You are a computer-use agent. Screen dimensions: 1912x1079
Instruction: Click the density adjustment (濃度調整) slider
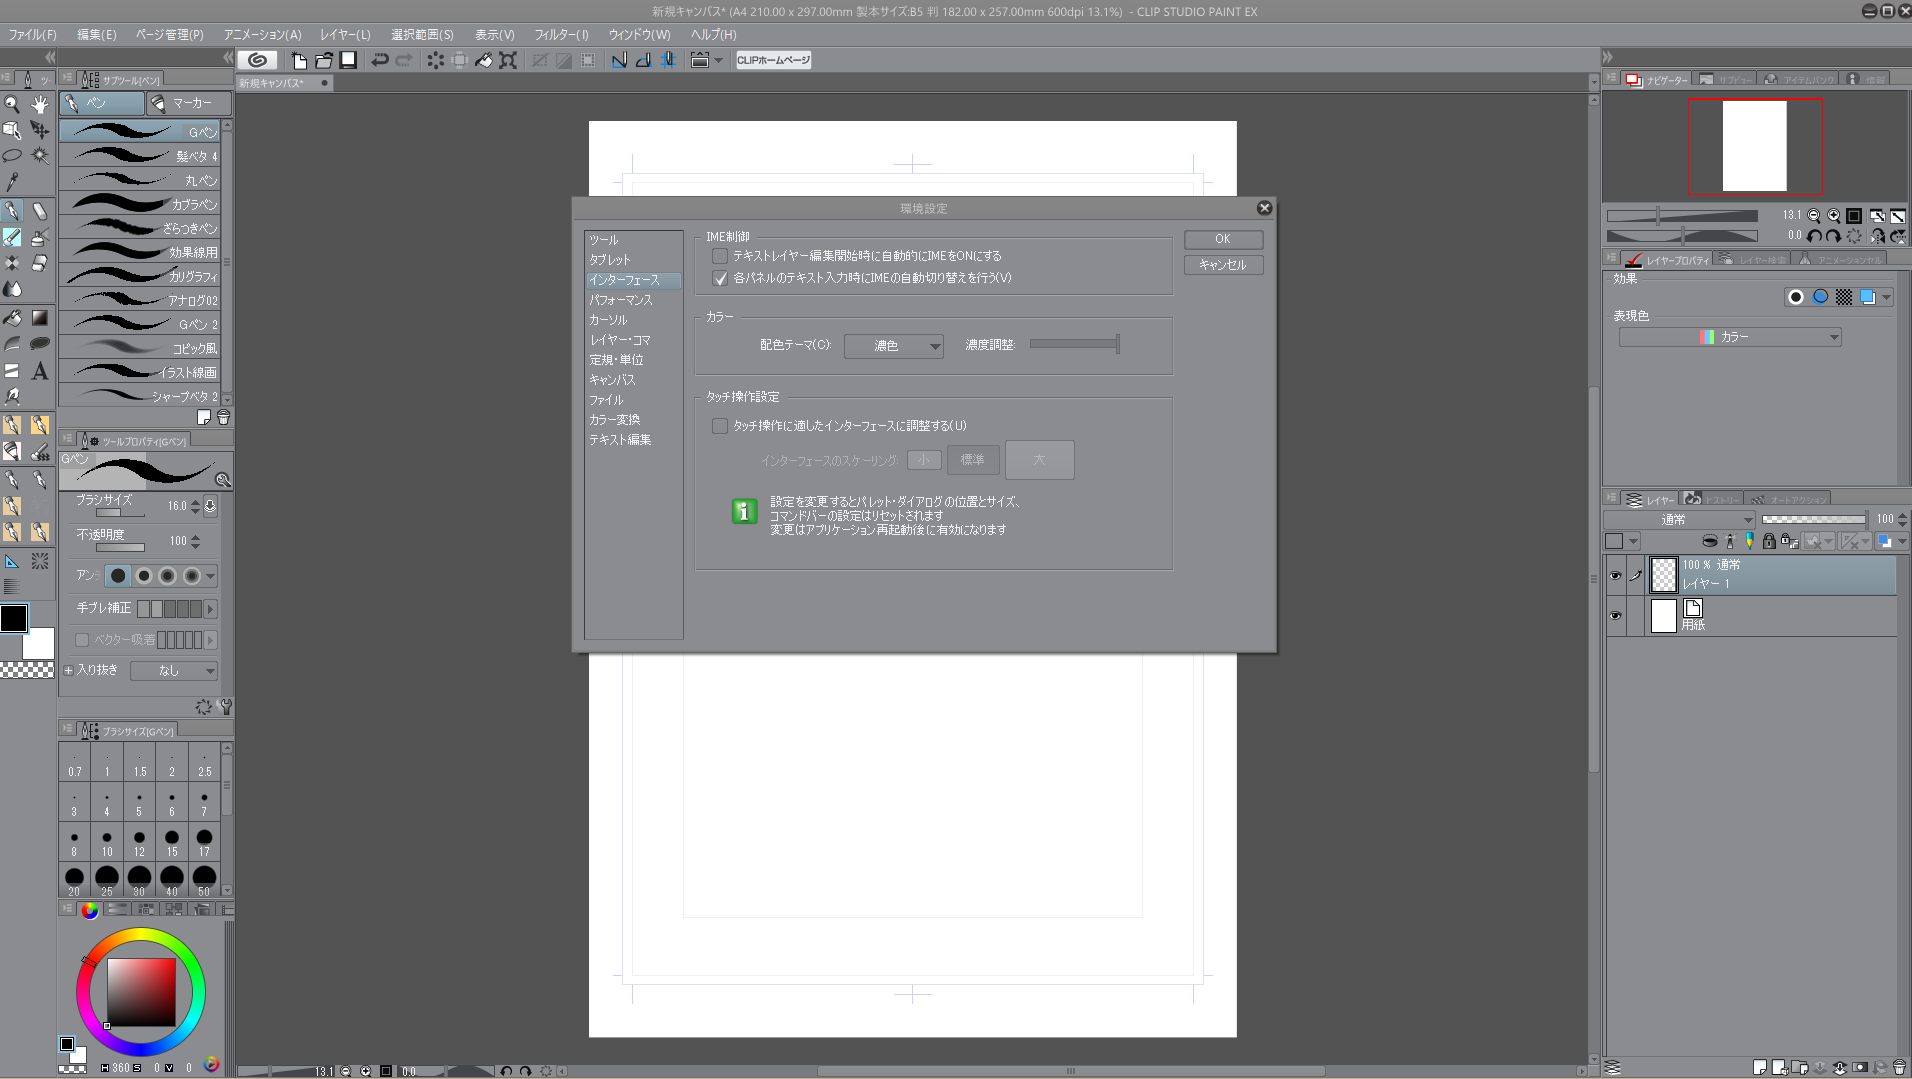point(1074,344)
